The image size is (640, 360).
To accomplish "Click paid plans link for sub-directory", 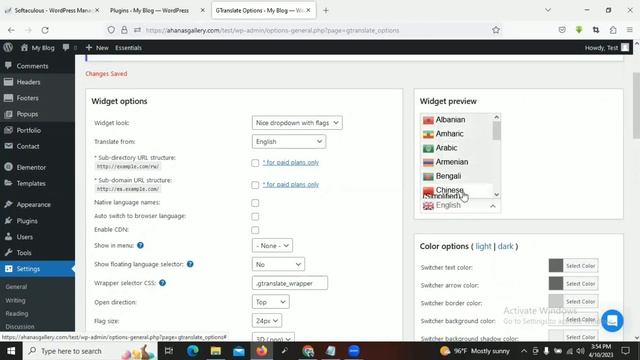I will click(x=291, y=162).
